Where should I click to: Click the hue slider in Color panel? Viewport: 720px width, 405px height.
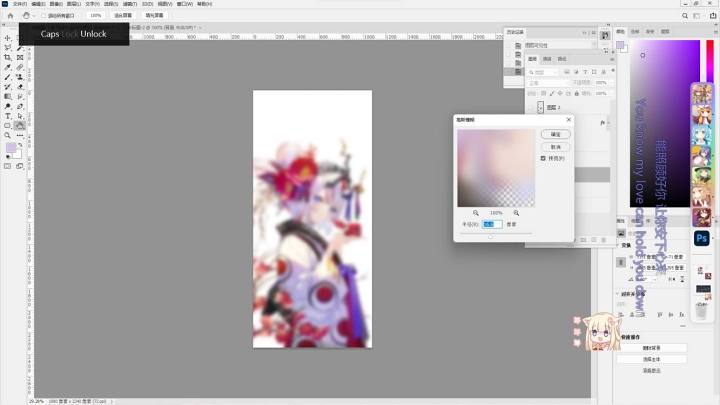point(710,61)
